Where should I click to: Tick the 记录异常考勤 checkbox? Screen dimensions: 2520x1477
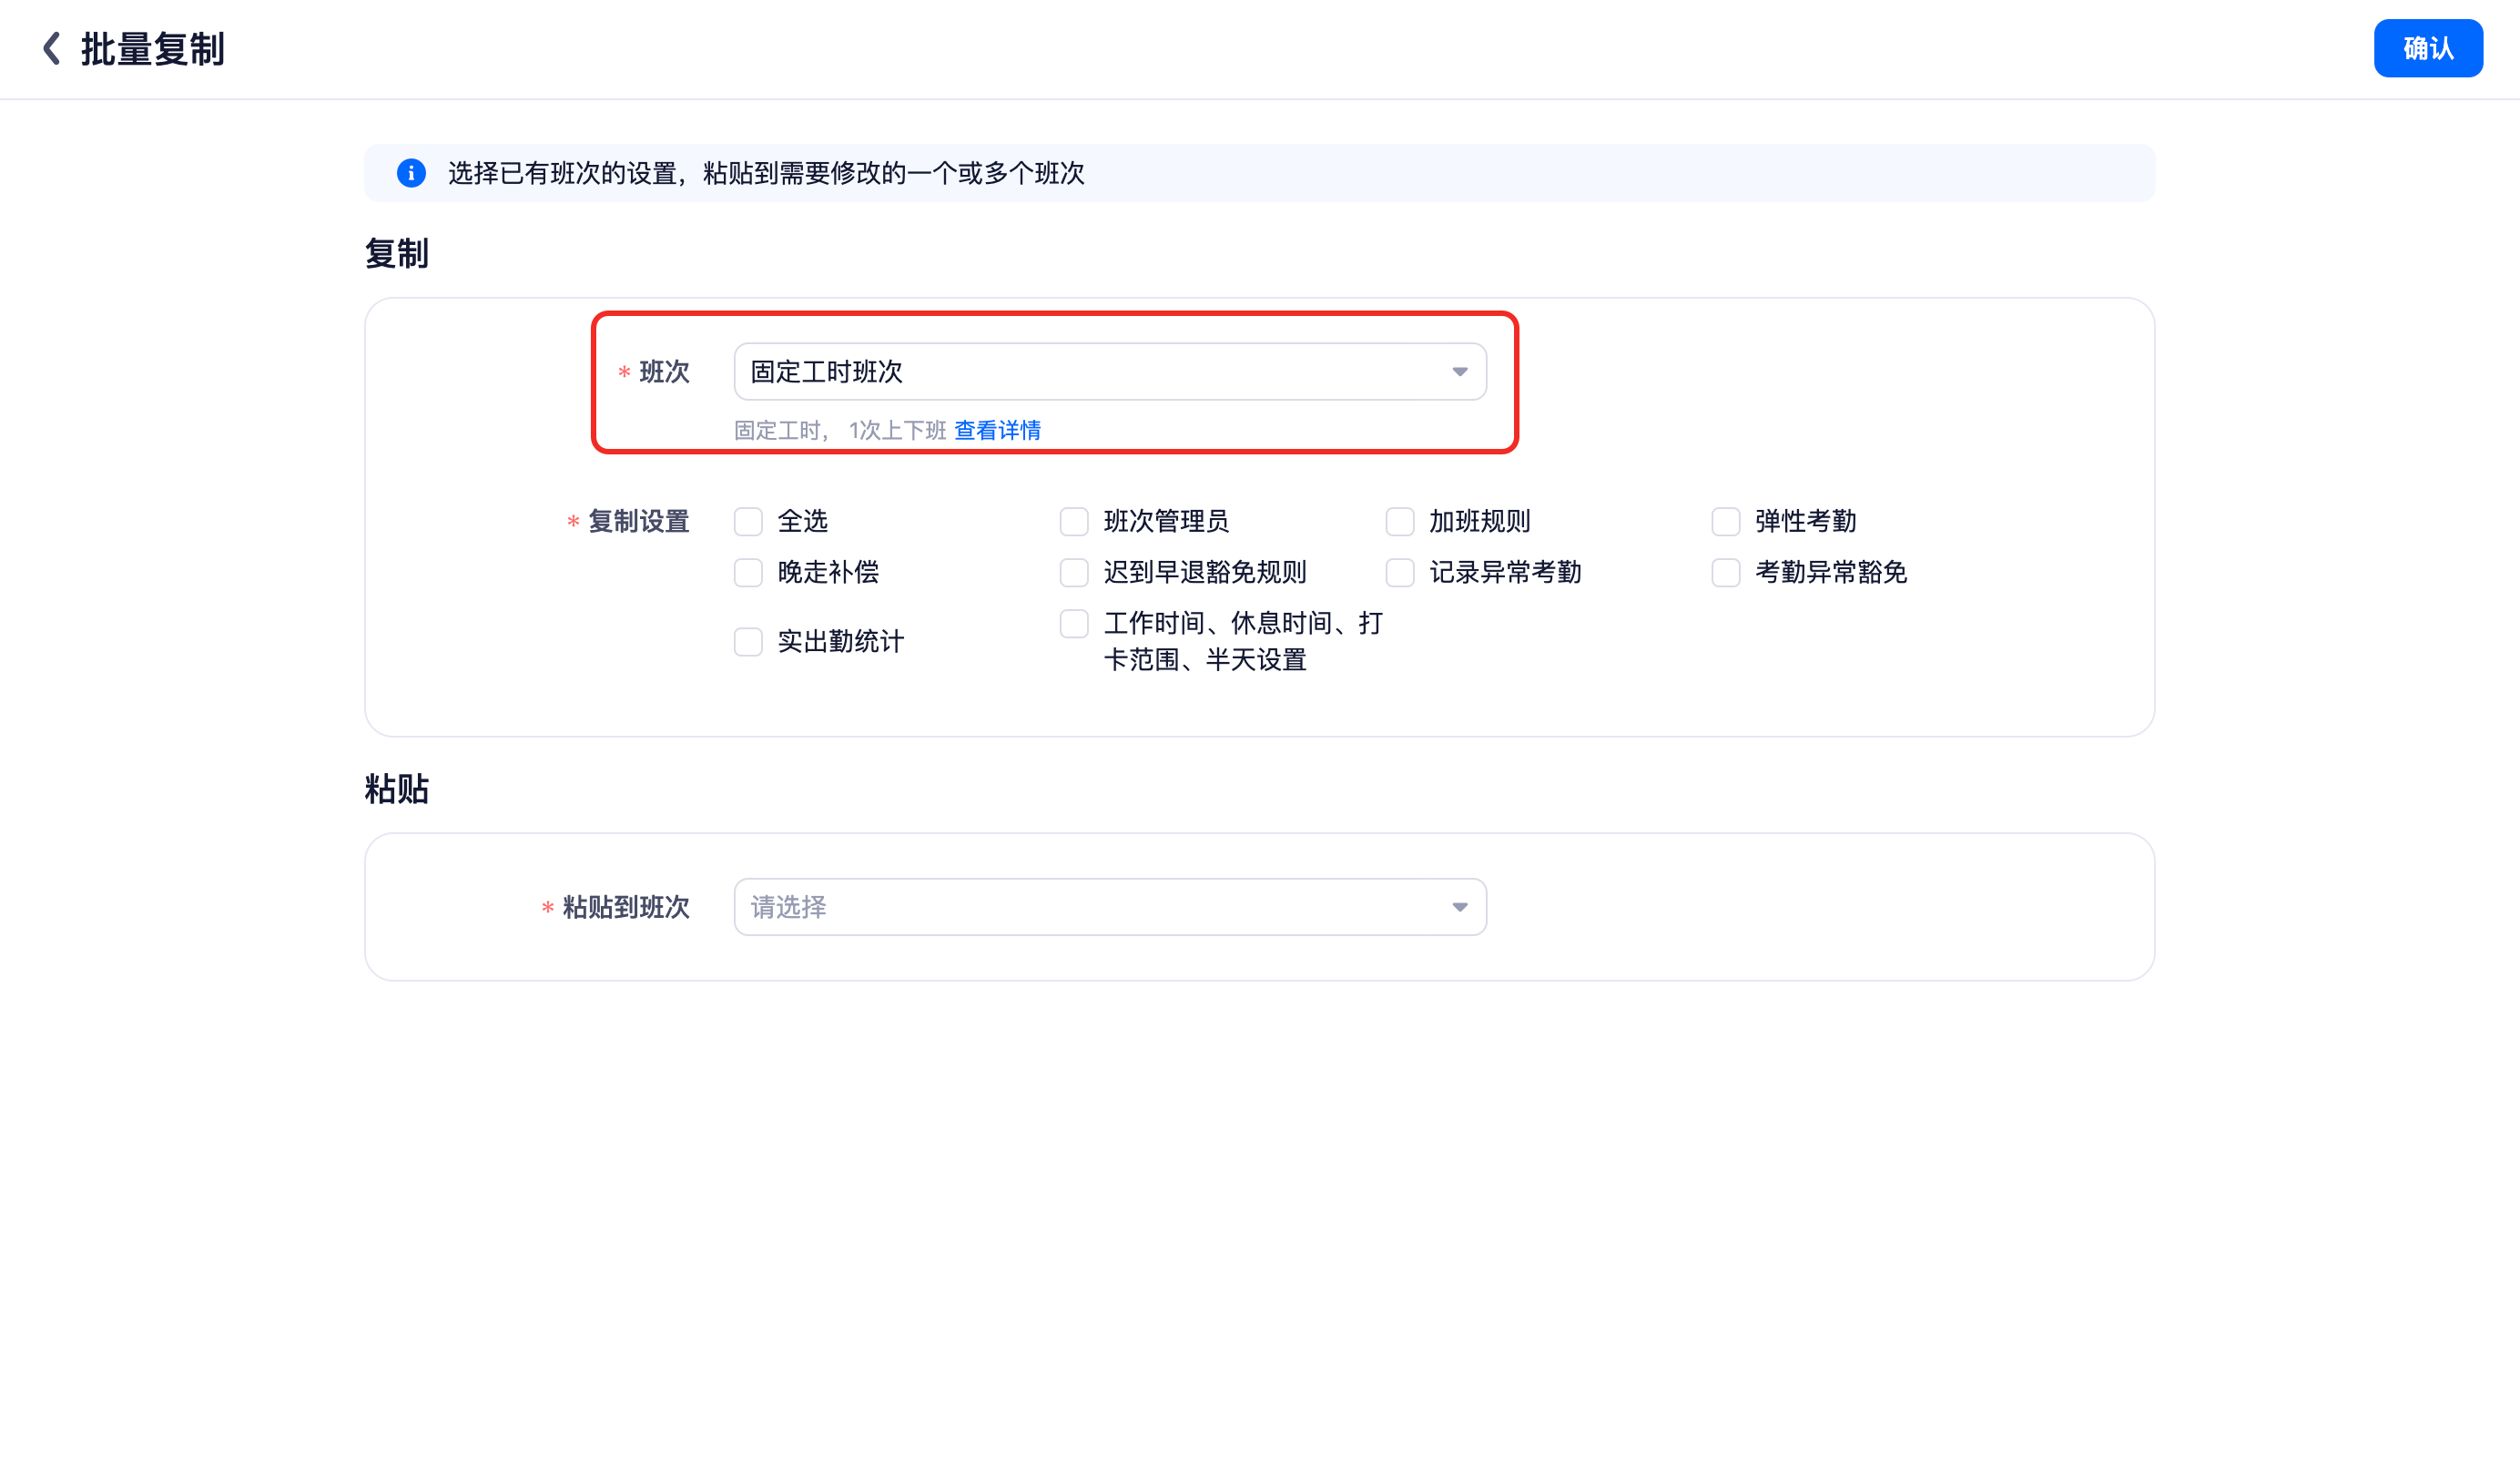pos(1400,572)
